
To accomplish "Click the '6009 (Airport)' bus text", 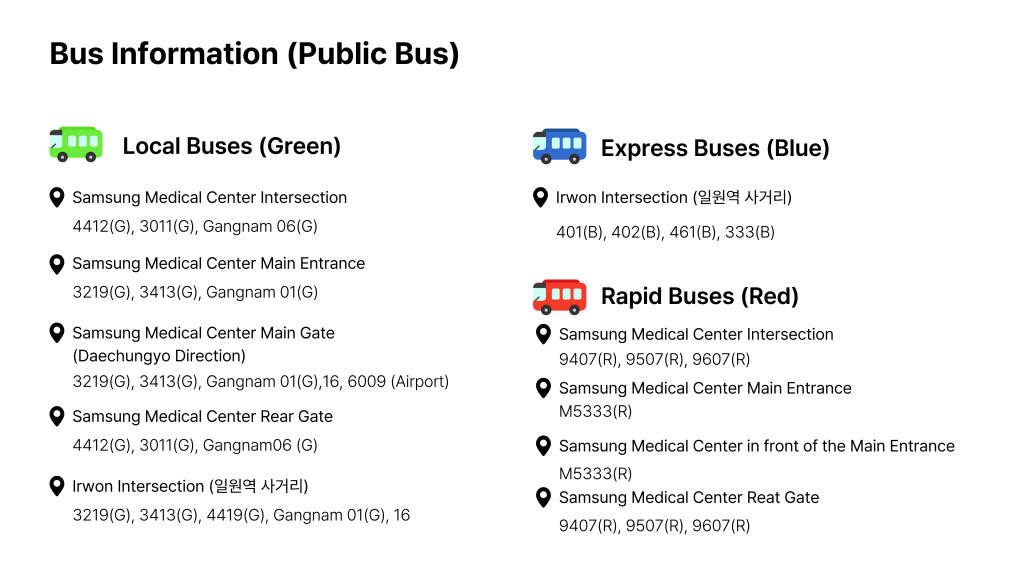I will pyautogui.click(x=398, y=381).
